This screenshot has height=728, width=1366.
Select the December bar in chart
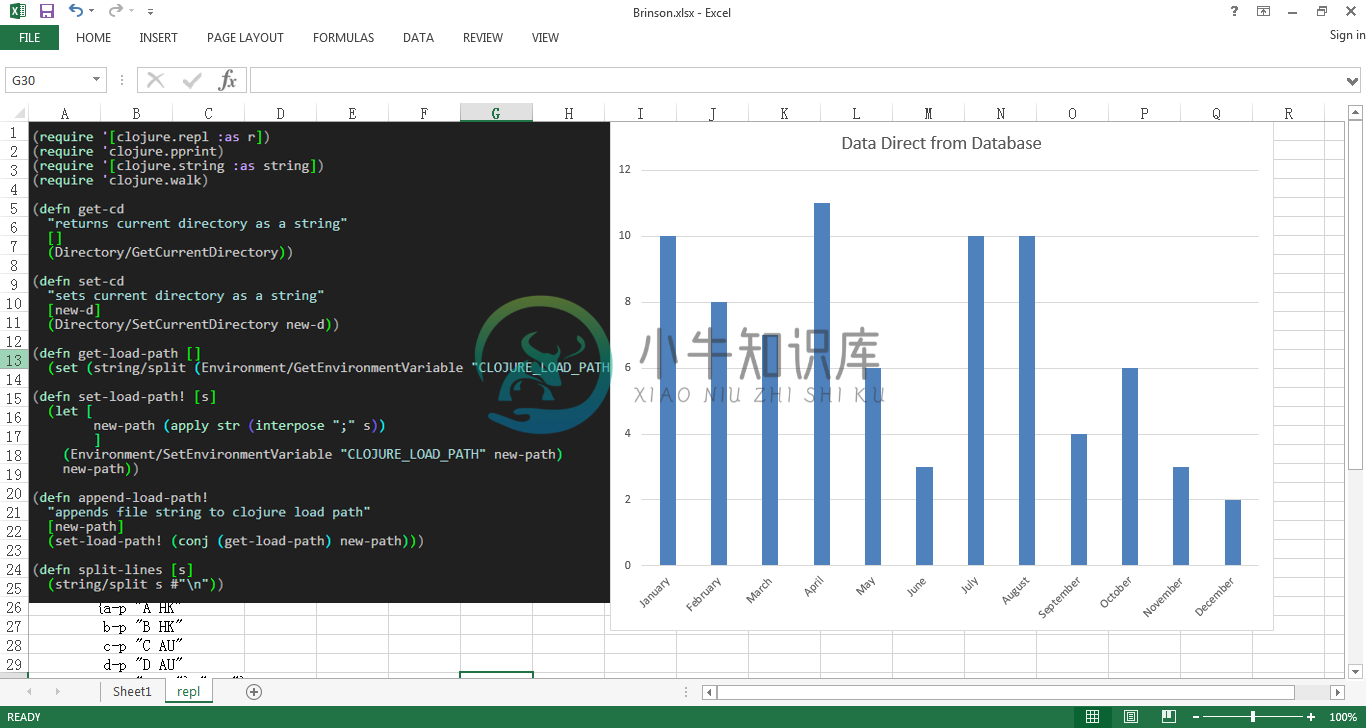coord(1233,532)
